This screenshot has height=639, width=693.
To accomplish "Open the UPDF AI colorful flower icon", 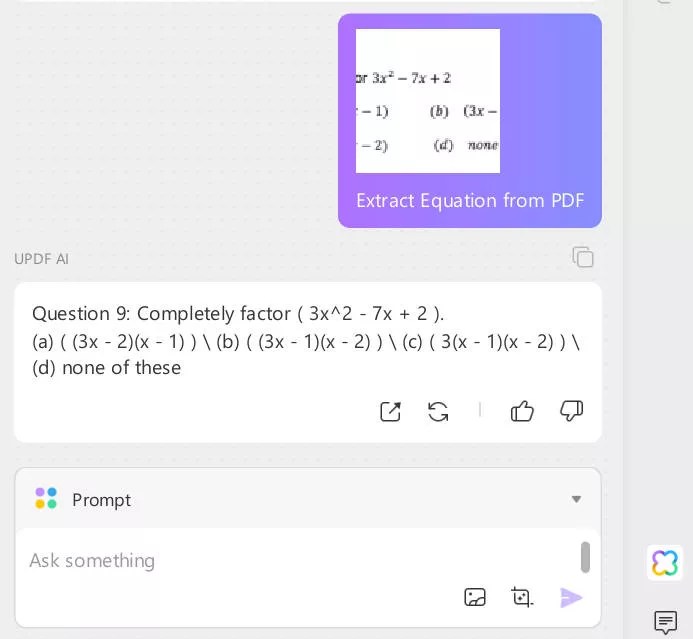I will coord(665,563).
